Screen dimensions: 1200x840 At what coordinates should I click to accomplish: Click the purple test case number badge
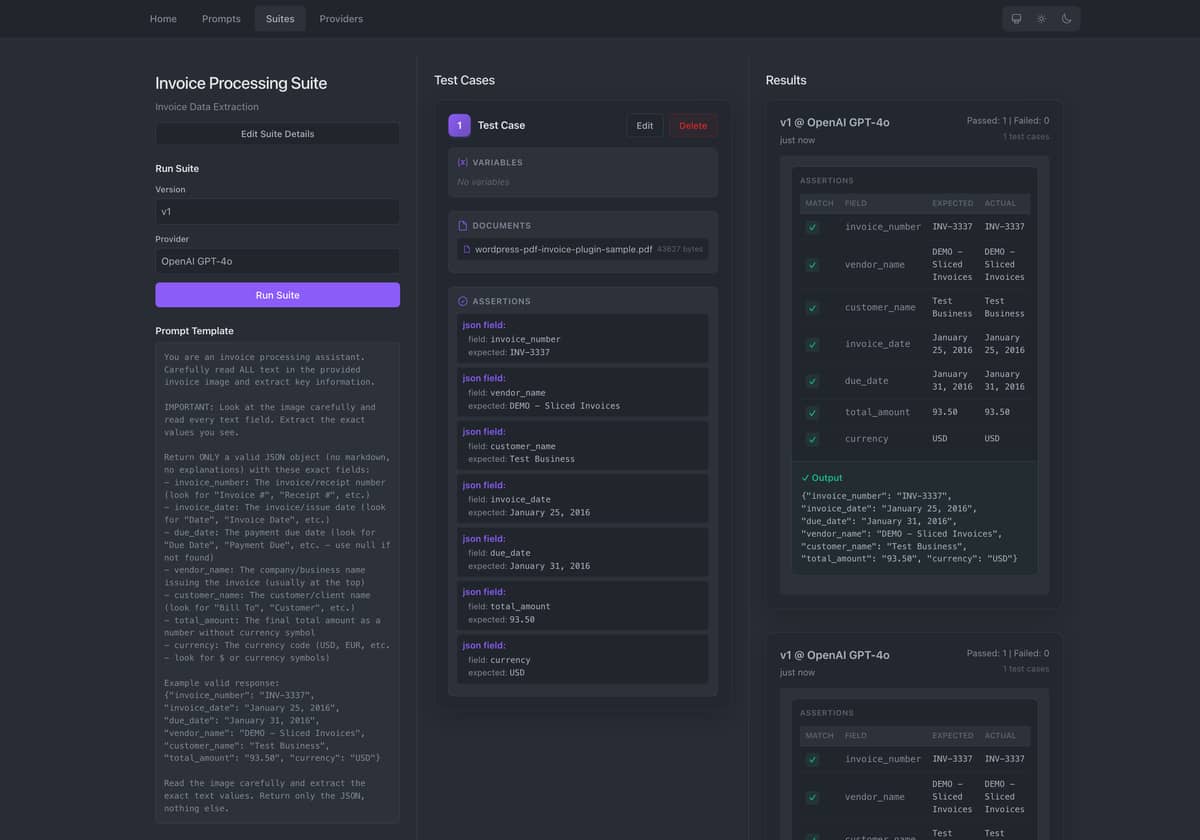[x=459, y=125]
